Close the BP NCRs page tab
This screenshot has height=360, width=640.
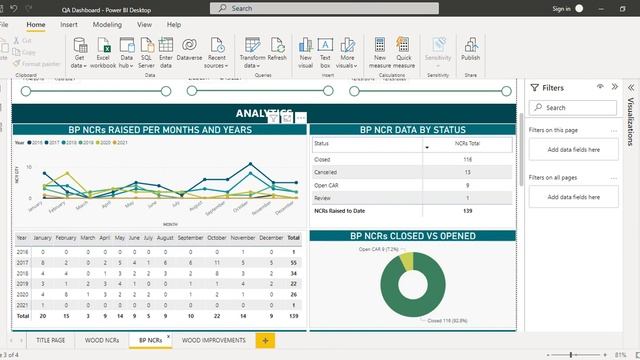[168, 336]
